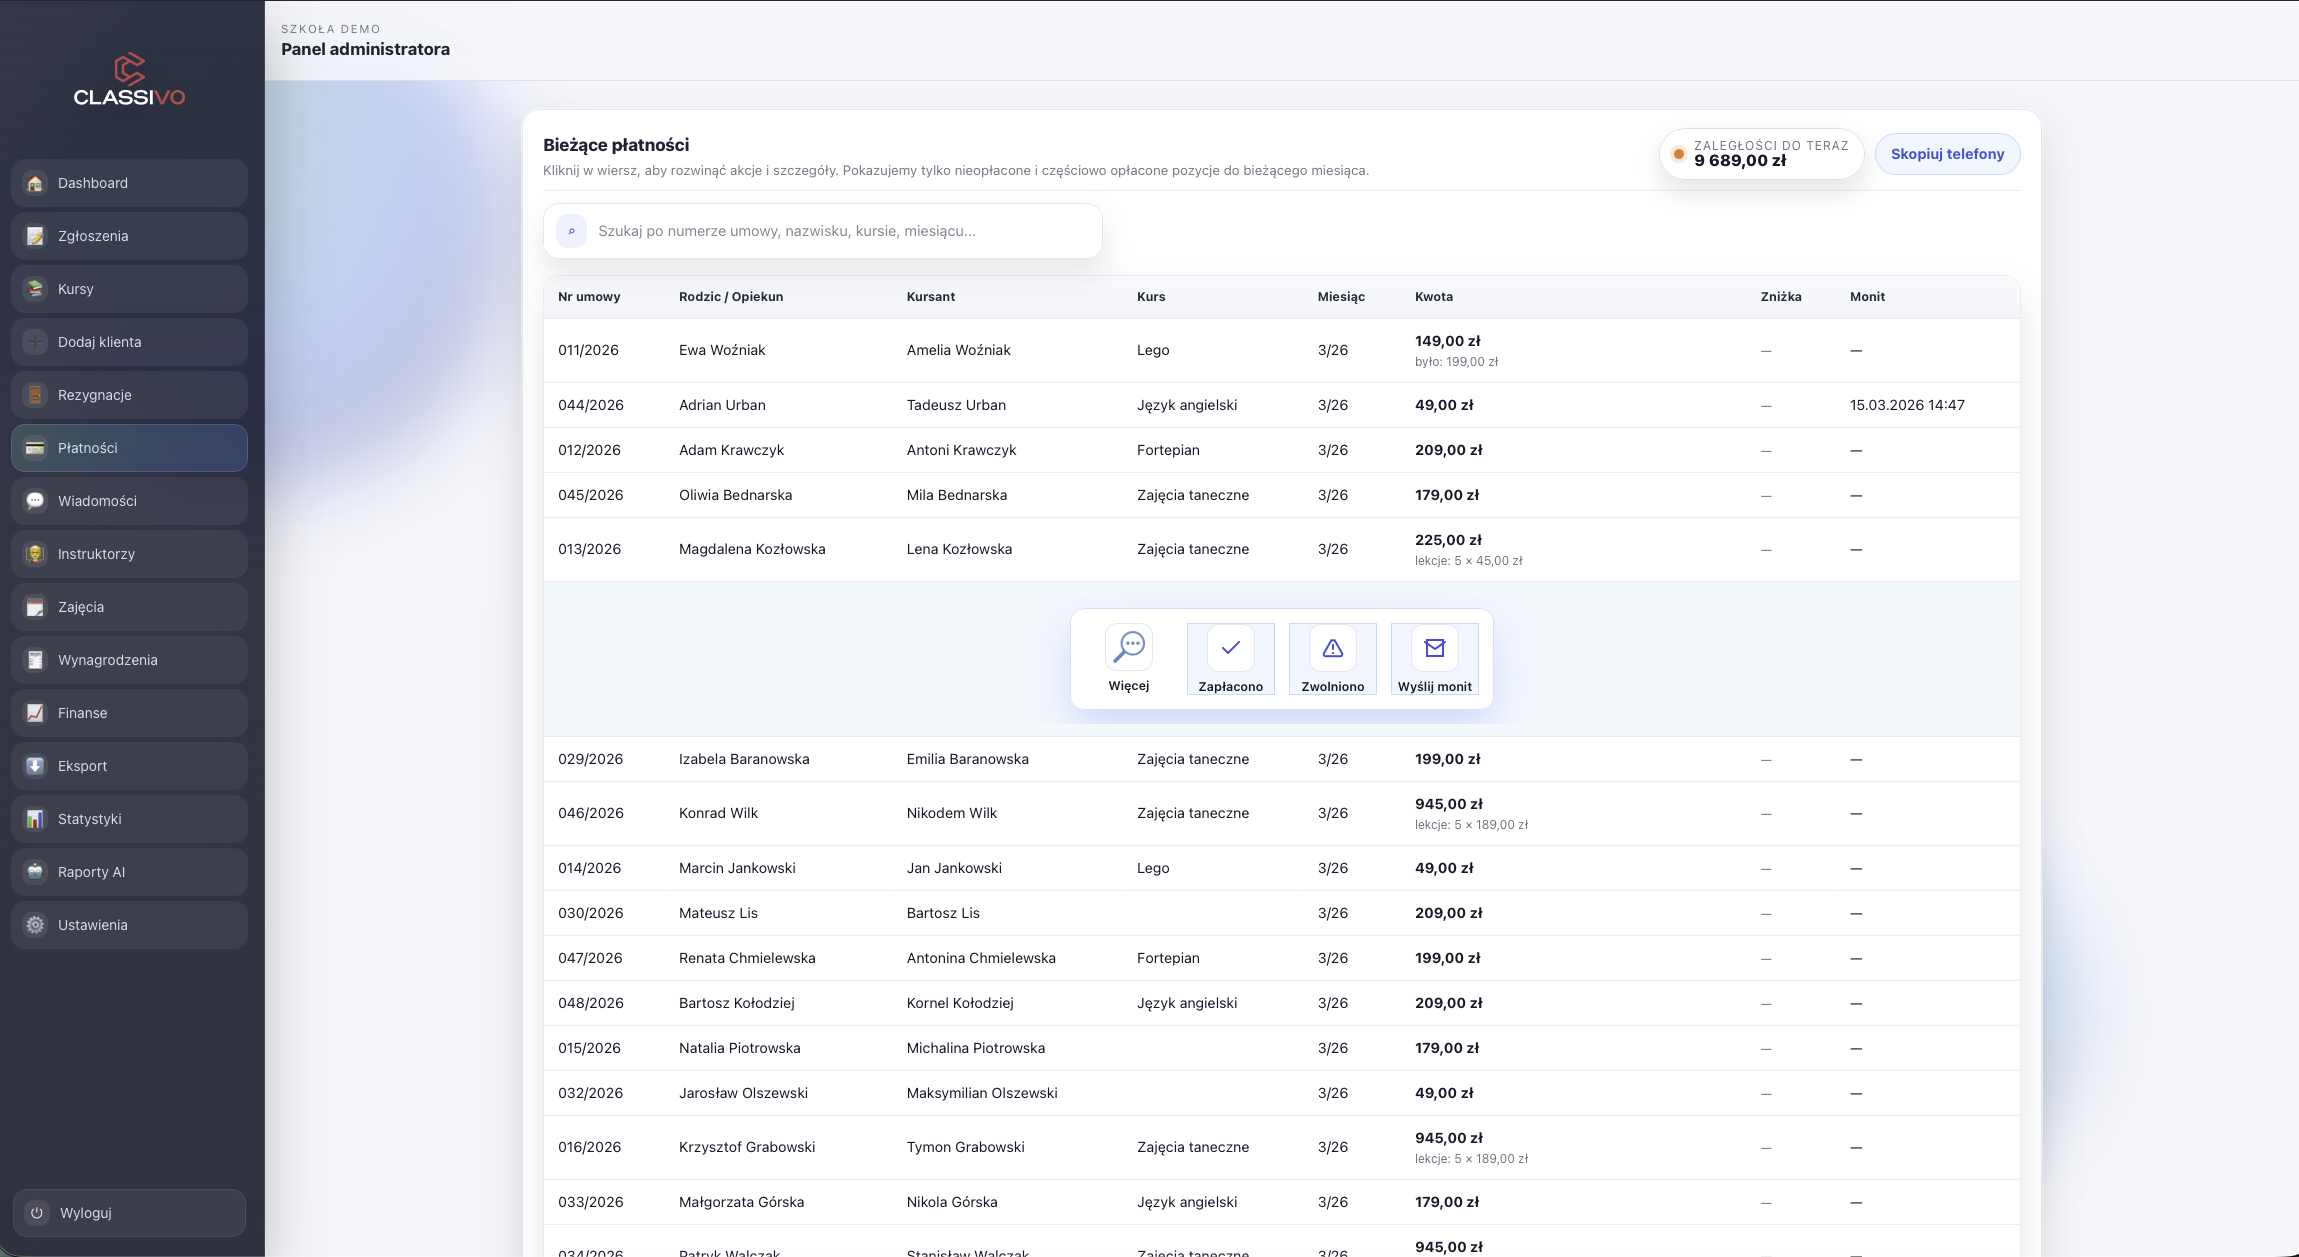This screenshot has width=2299, height=1257.
Task: Sort by the Kwota column header
Action: (x=1433, y=297)
